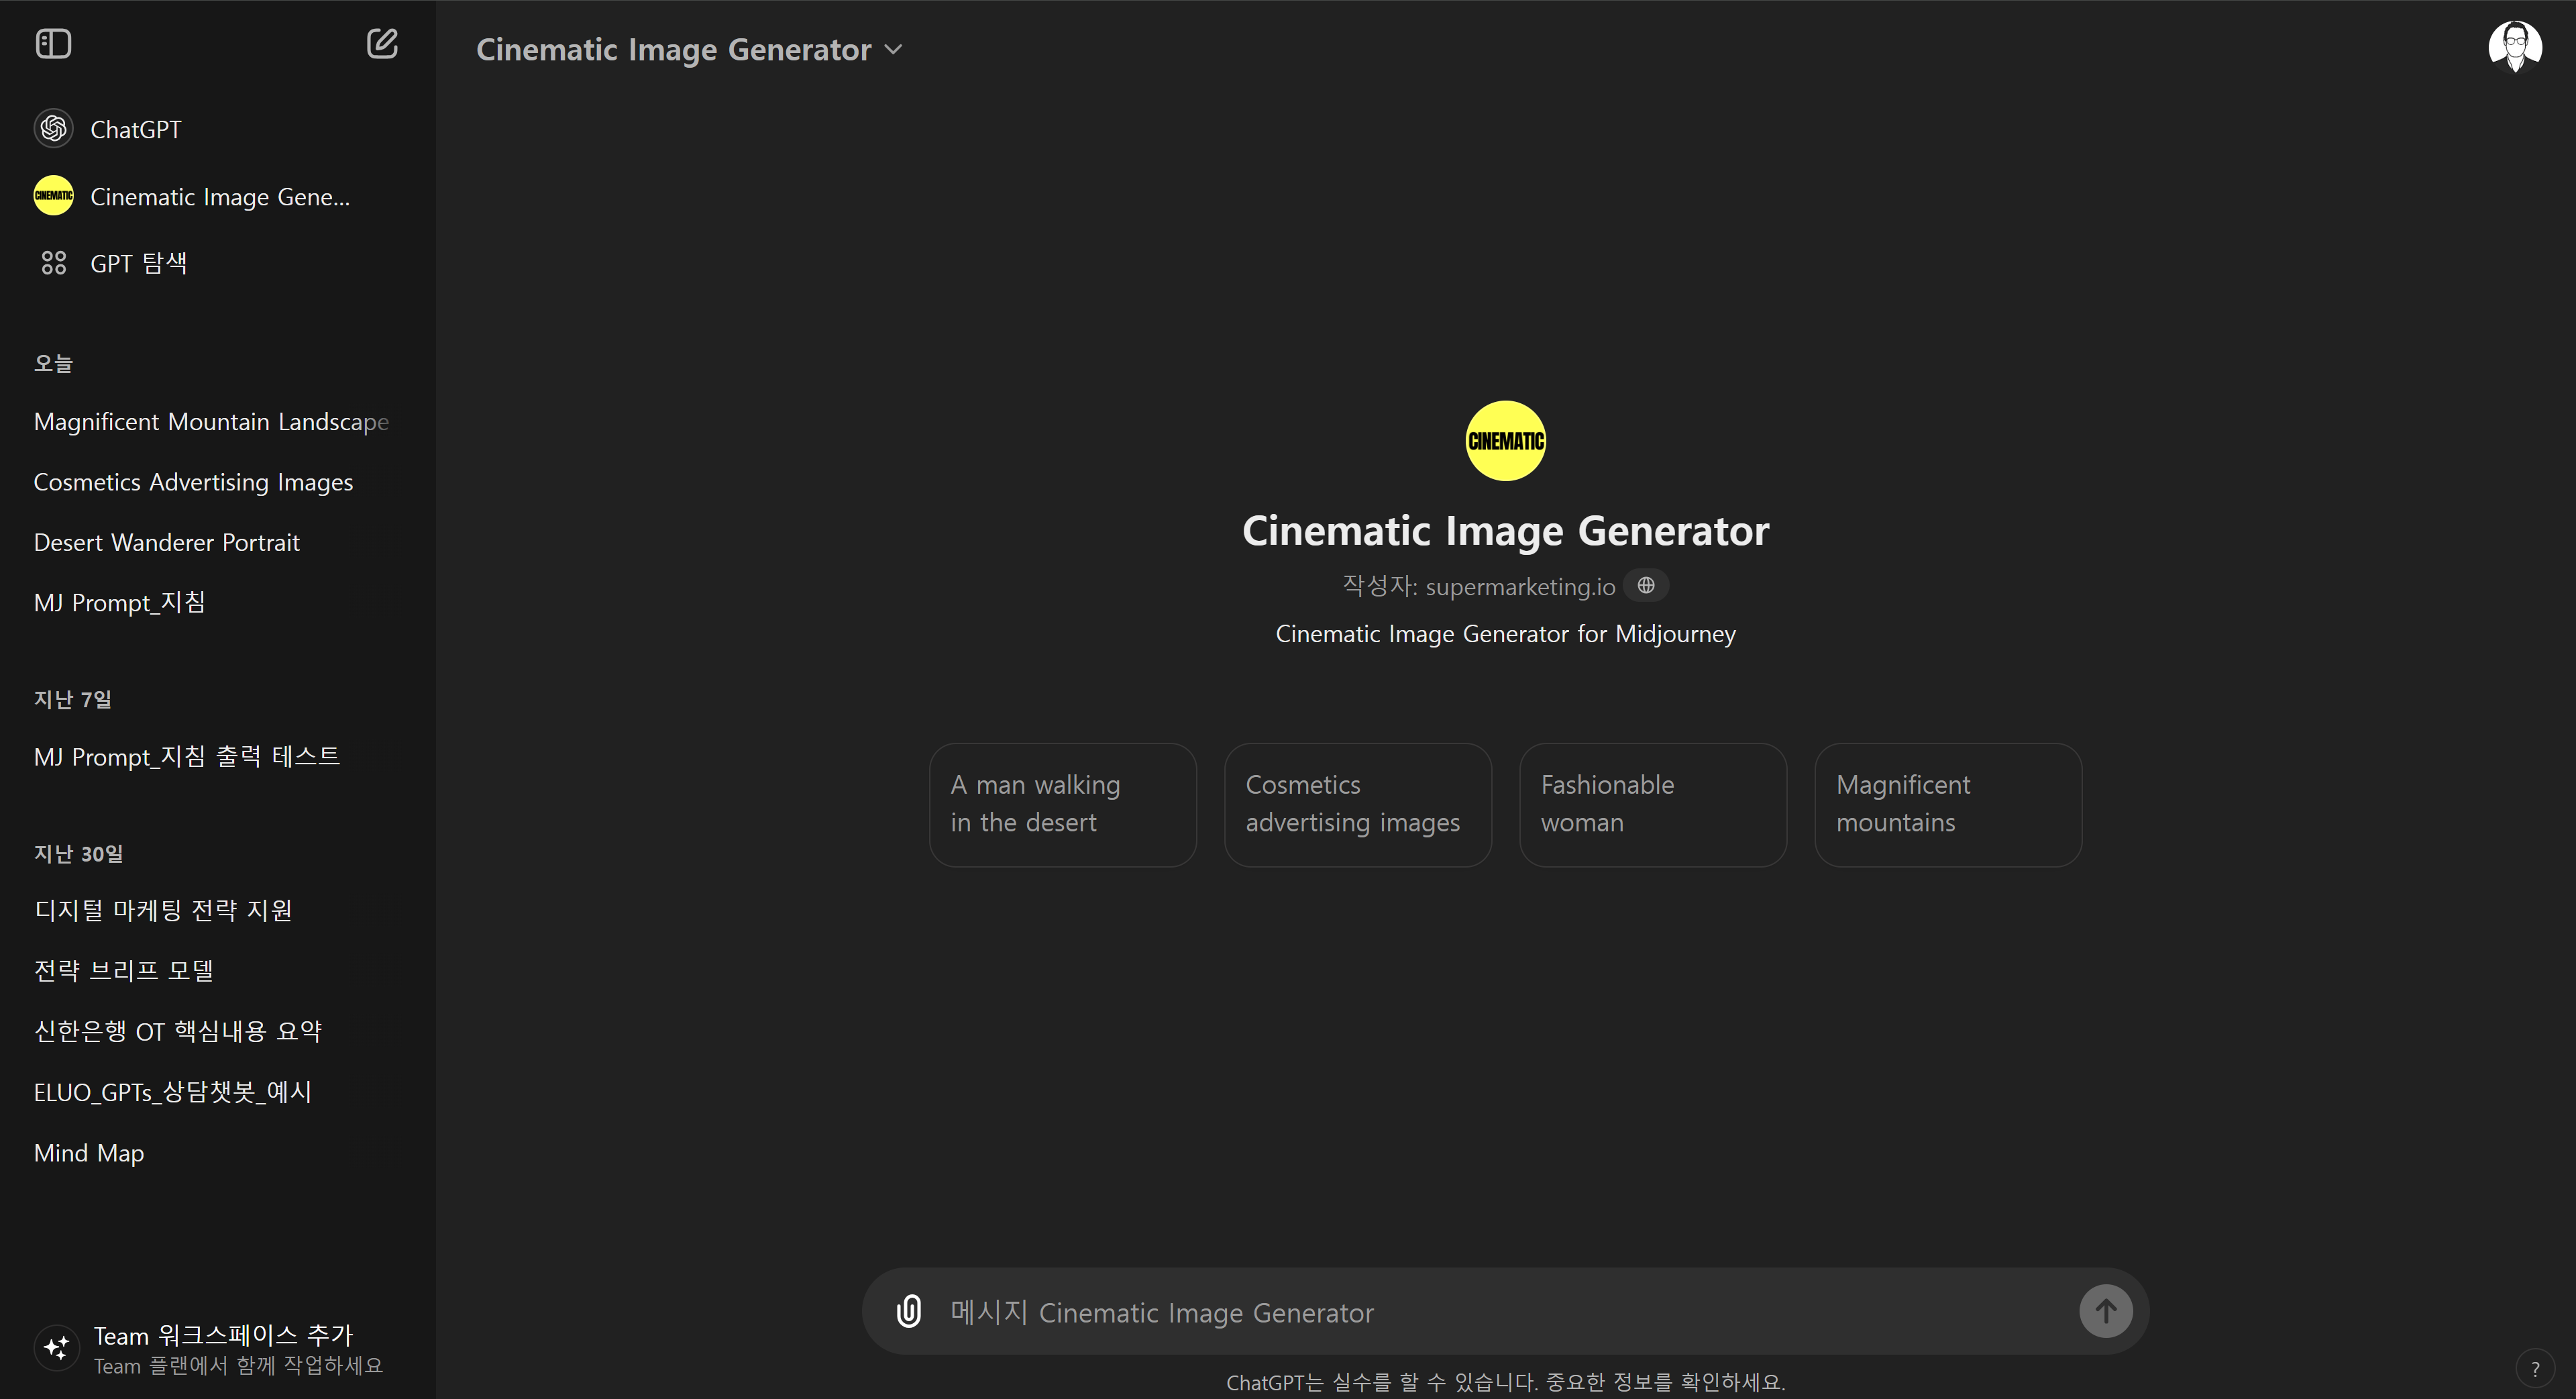Viewport: 2576px width, 1399px height.
Task: Click the 지난 7일 section header
Action: pyautogui.click(x=72, y=699)
